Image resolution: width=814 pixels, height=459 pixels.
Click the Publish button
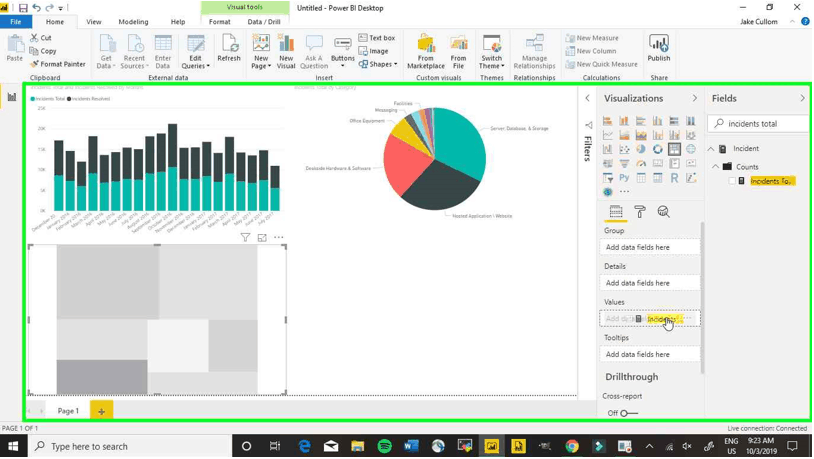[659, 50]
